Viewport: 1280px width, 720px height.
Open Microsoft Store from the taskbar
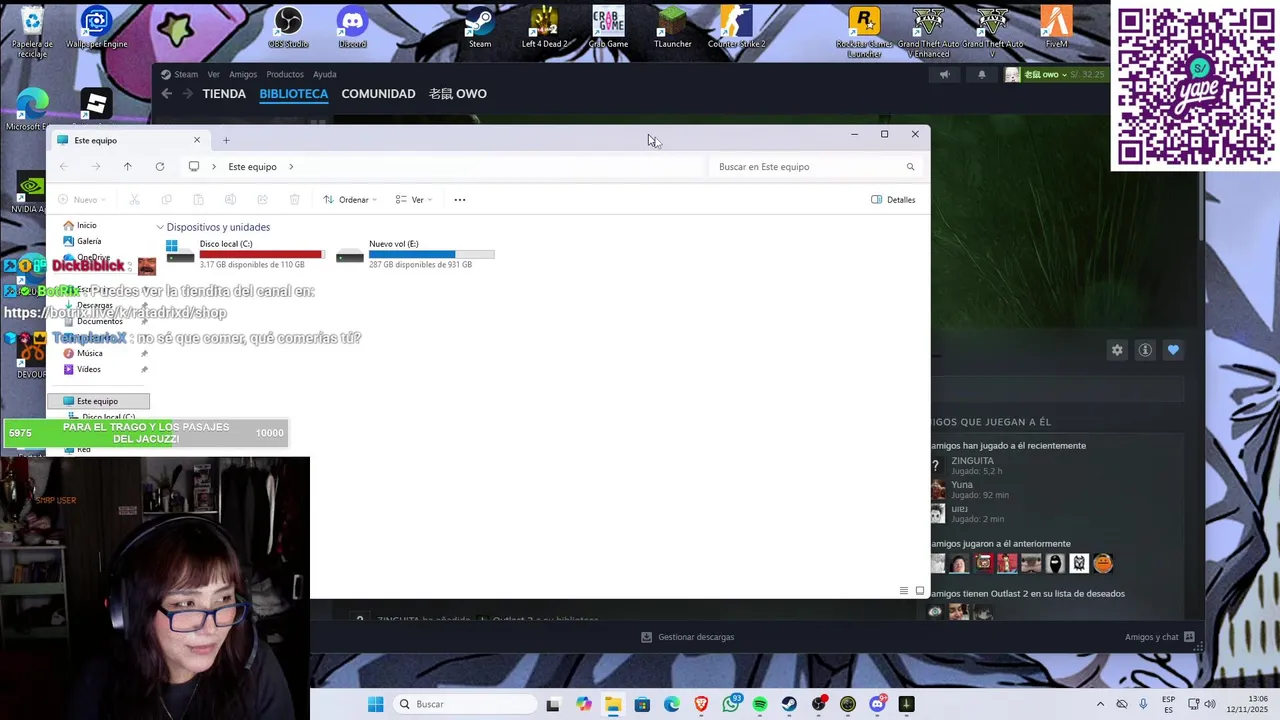click(x=642, y=704)
